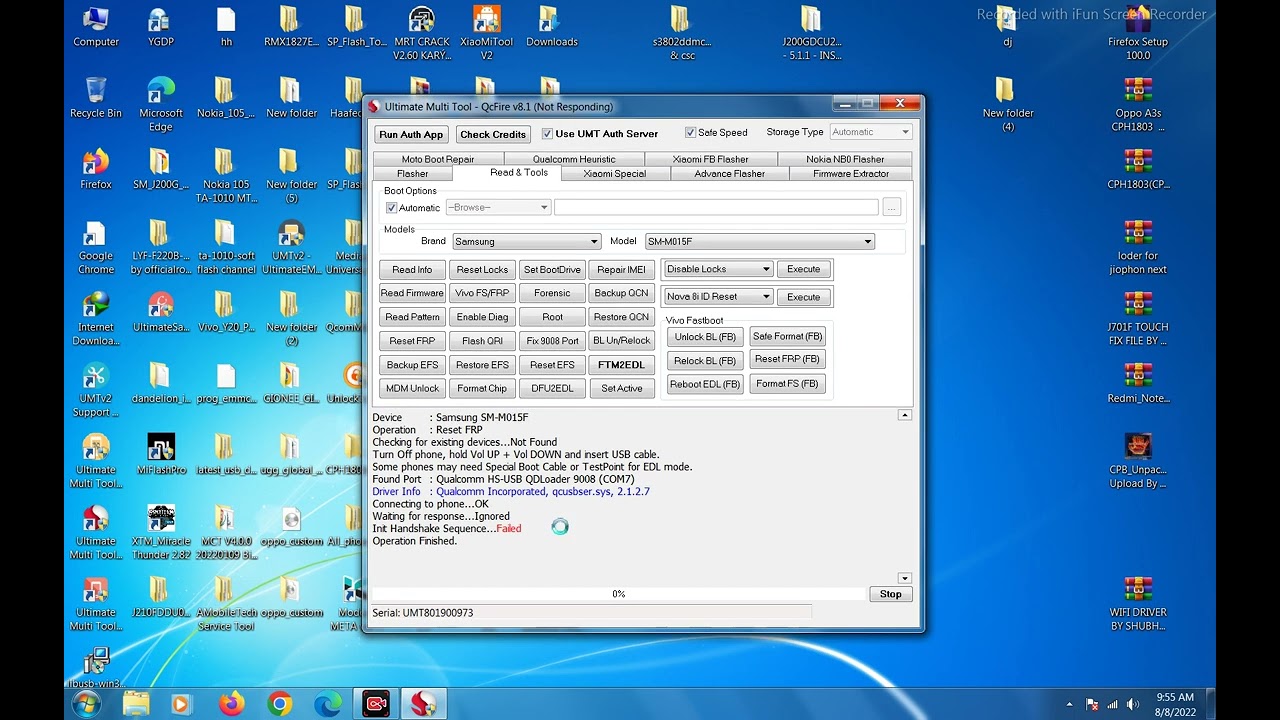Click the boot file path field

[x=716, y=207]
